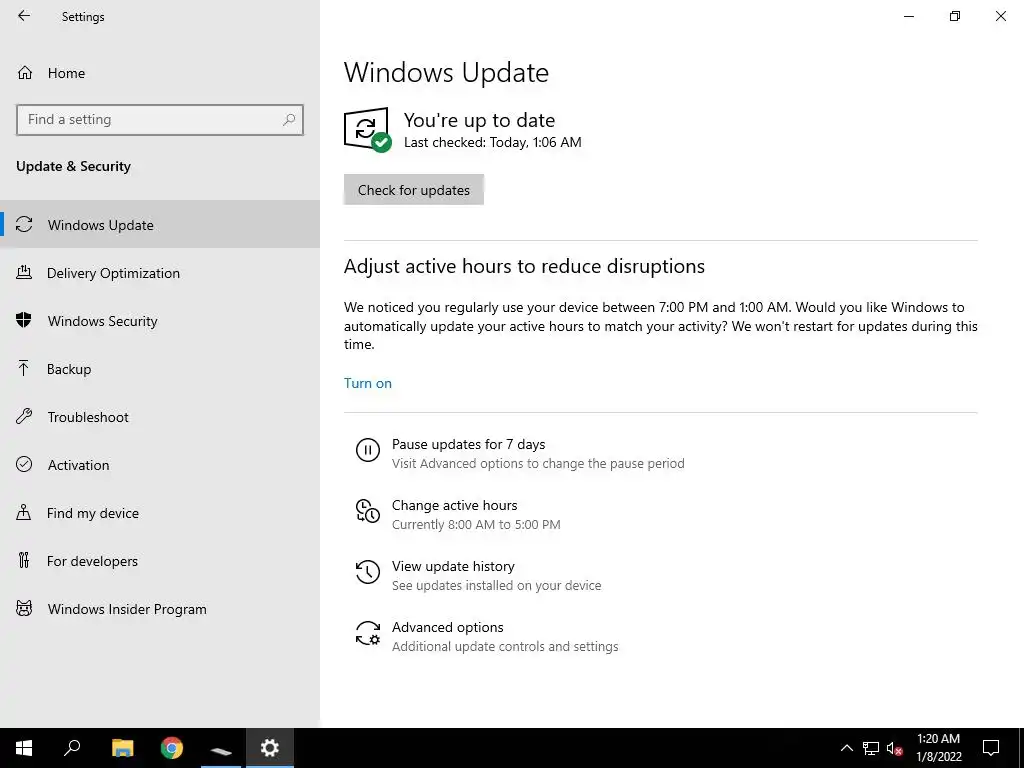Open Delivery Optimization settings
The height and width of the screenshot is (768, 1024).
point(160,273)
